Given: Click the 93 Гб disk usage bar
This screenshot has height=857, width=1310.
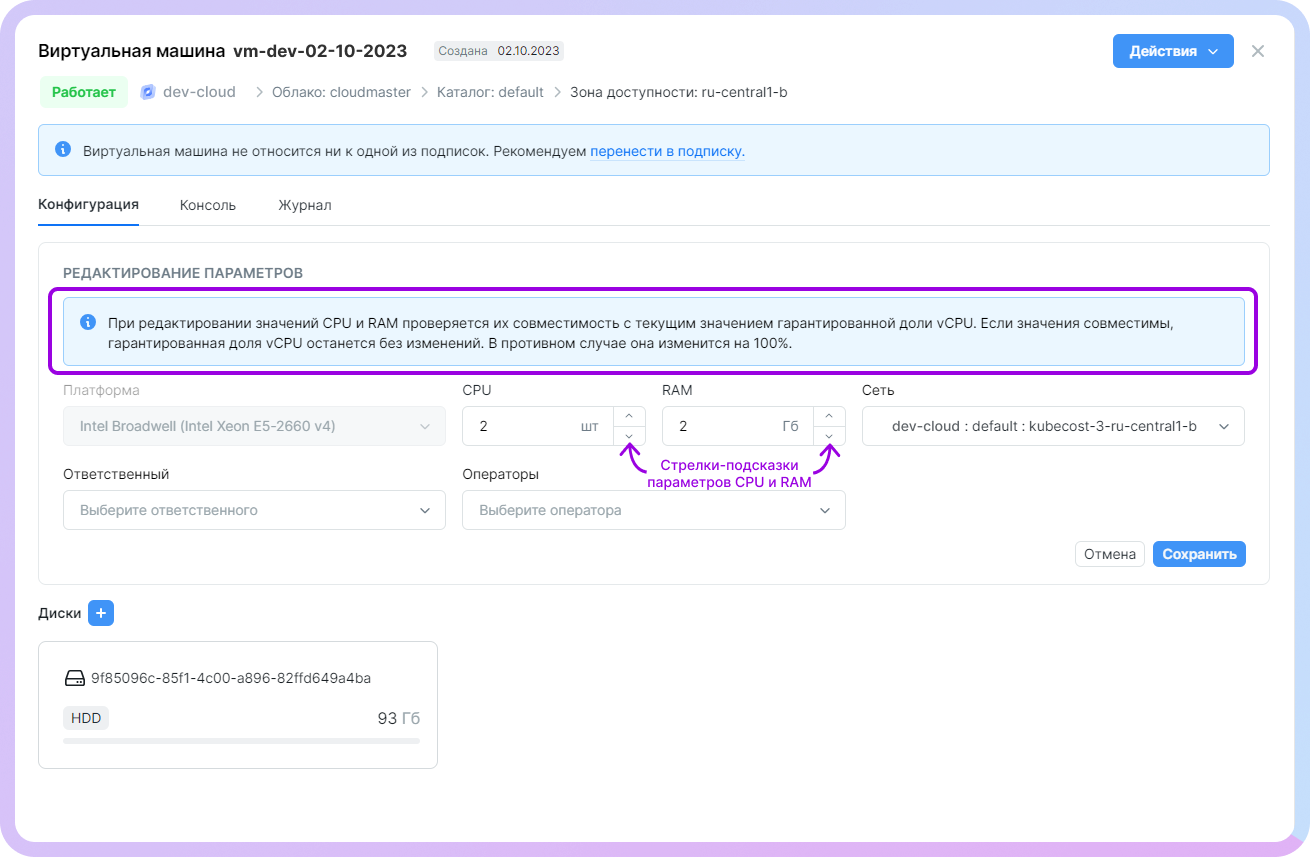Looking at the screenshot, I should click(241, 741).
